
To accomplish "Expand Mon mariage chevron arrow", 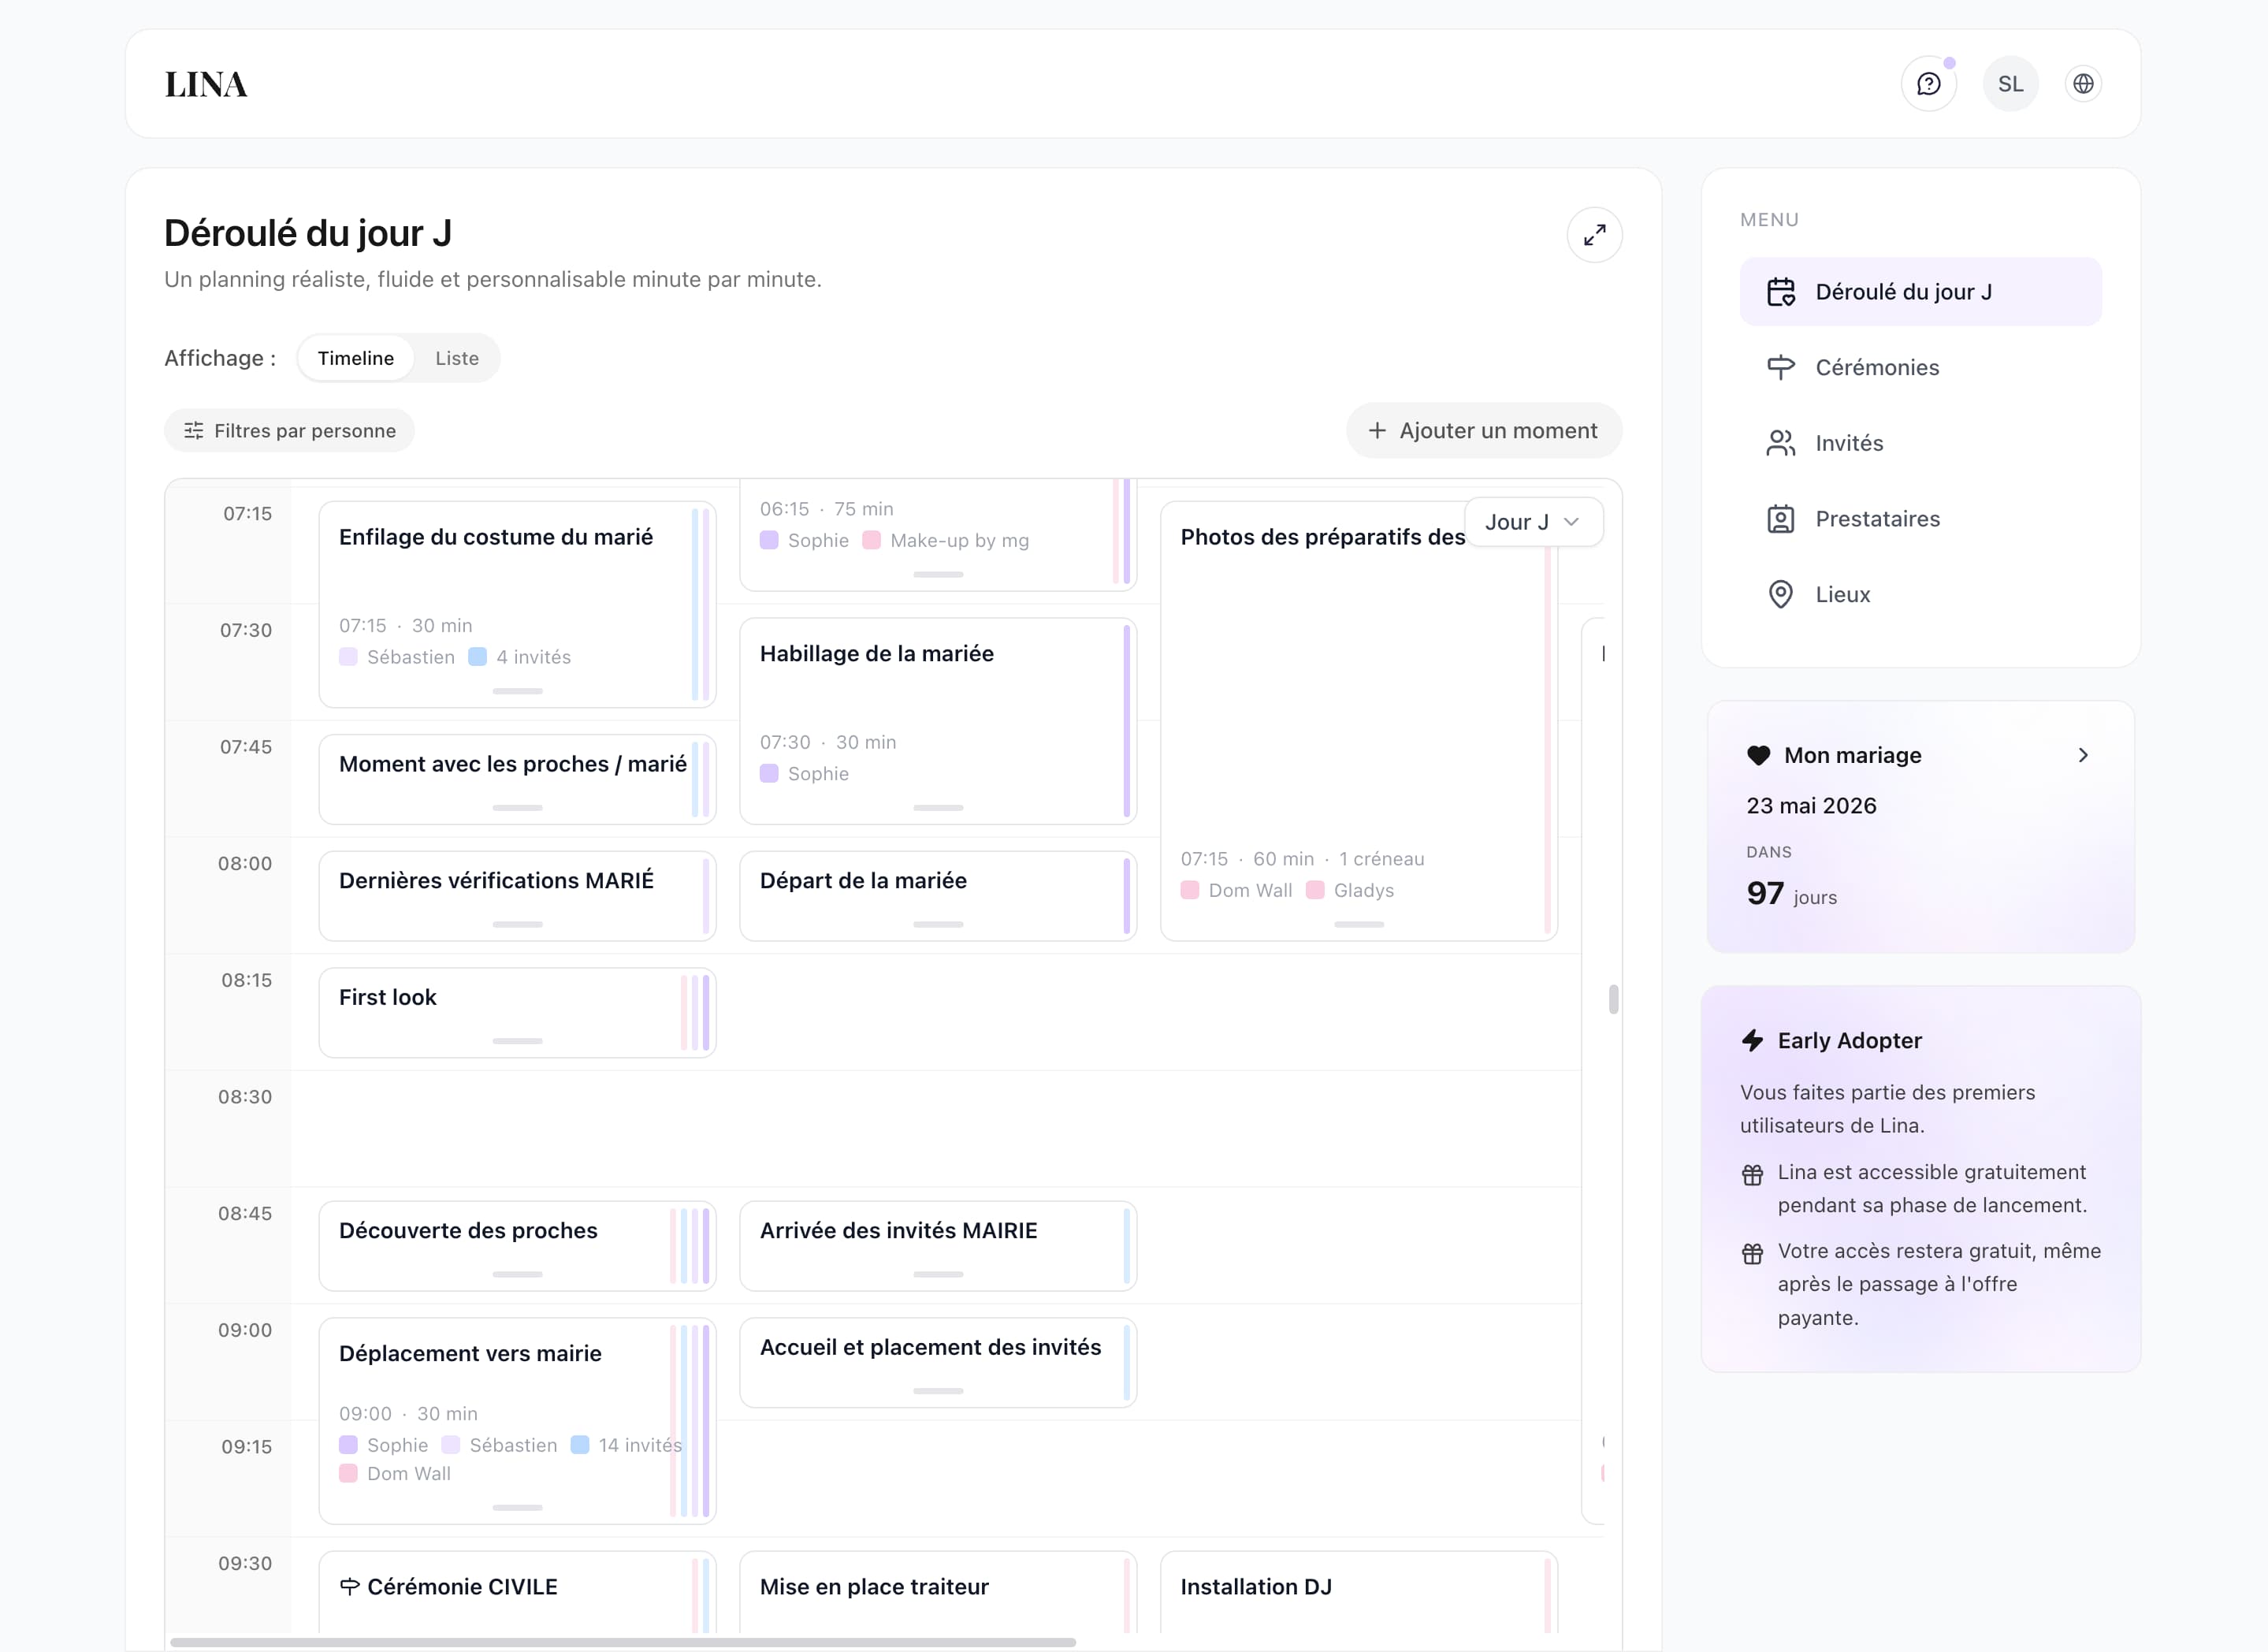I will click(2083, 755).
